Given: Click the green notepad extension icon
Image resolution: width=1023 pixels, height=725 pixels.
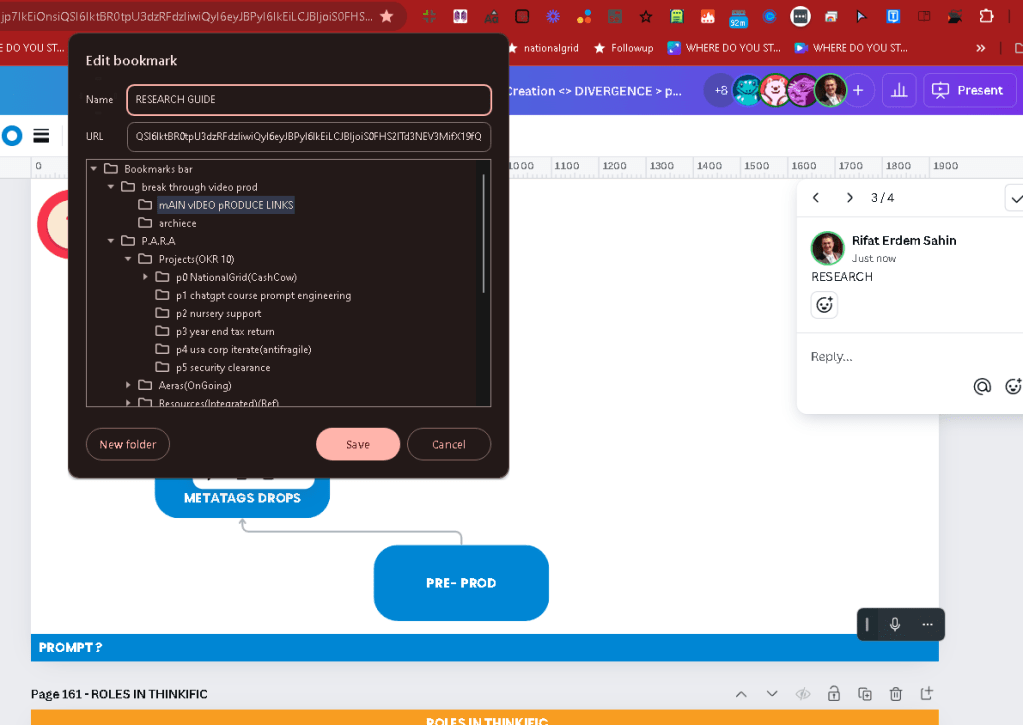Looking at the screenshot, I should 677,16.
